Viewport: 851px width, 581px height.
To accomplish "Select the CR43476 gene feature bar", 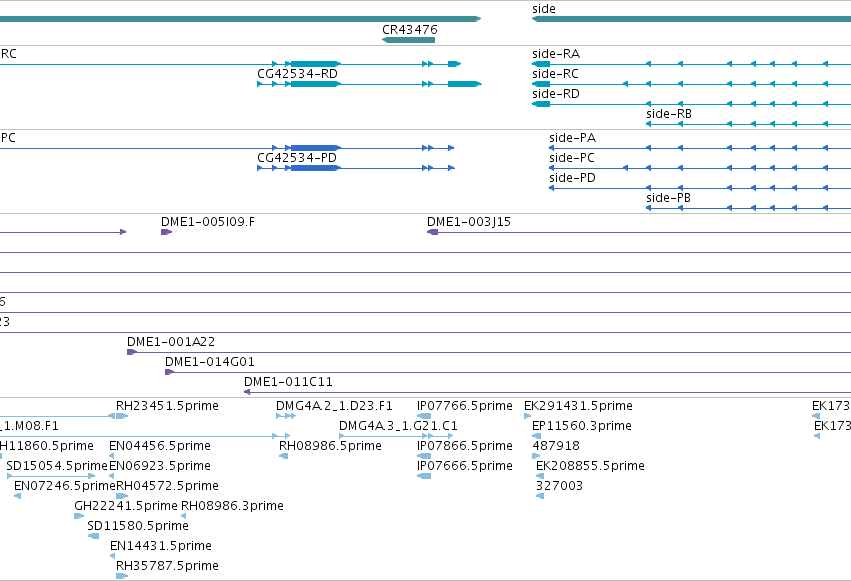I will (x=409, y=40).
